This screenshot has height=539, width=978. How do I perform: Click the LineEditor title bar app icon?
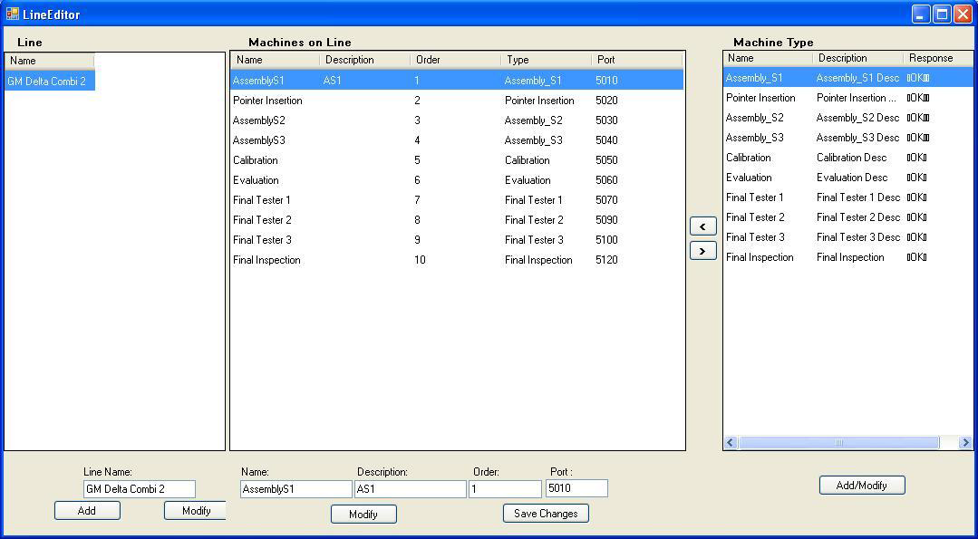[x=12, y=14]
